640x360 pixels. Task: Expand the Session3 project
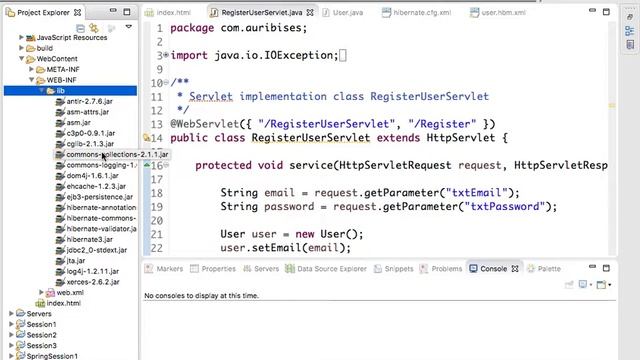tap(11, 345)
